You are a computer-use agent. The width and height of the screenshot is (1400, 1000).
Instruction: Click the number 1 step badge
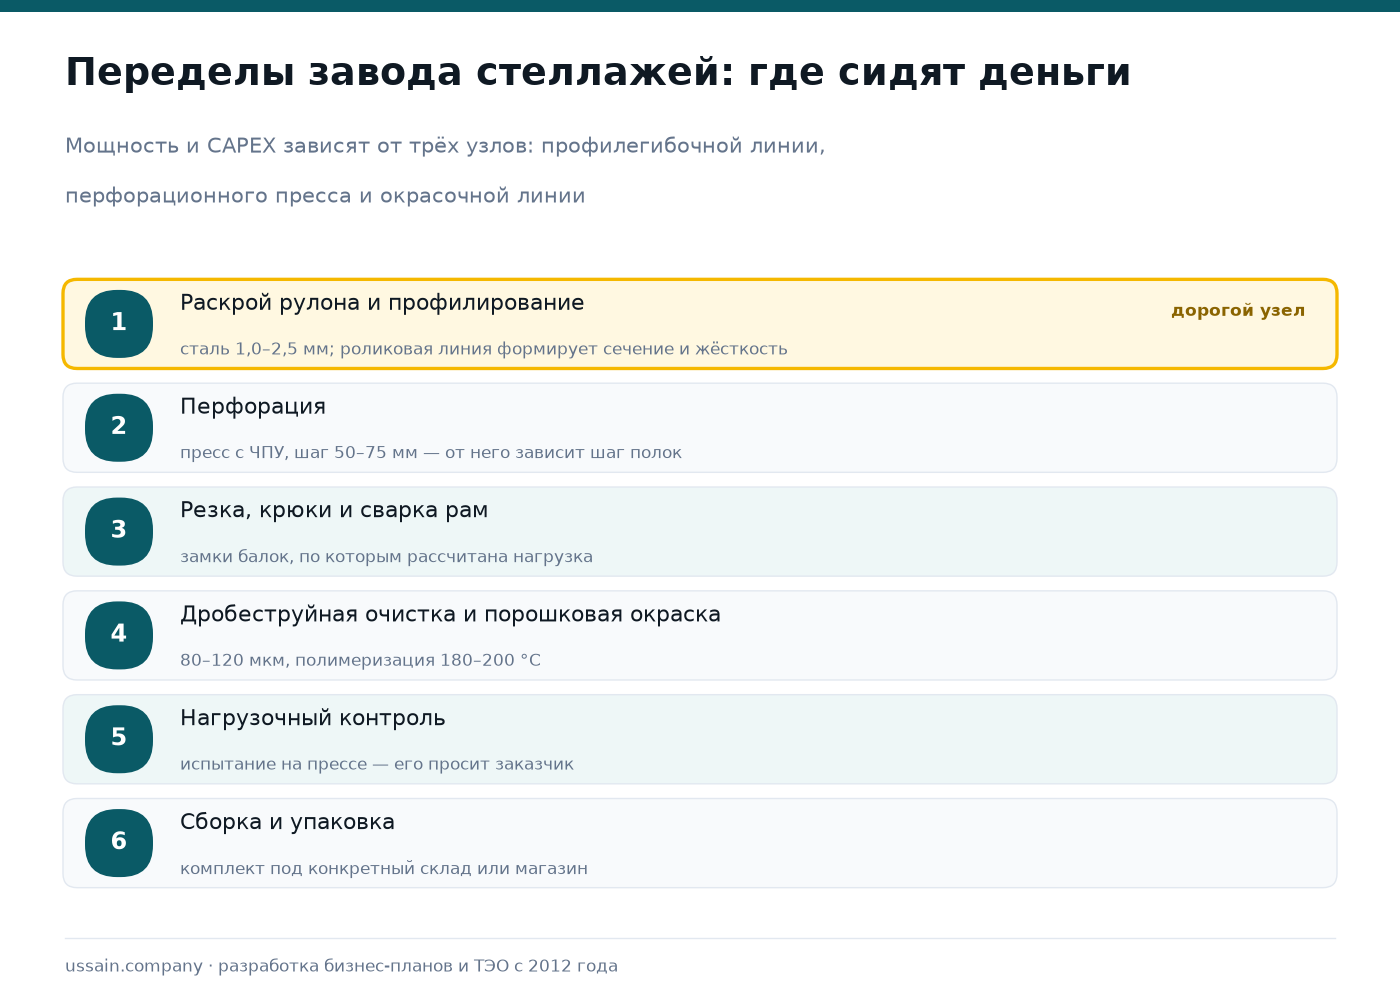(119, 324)
